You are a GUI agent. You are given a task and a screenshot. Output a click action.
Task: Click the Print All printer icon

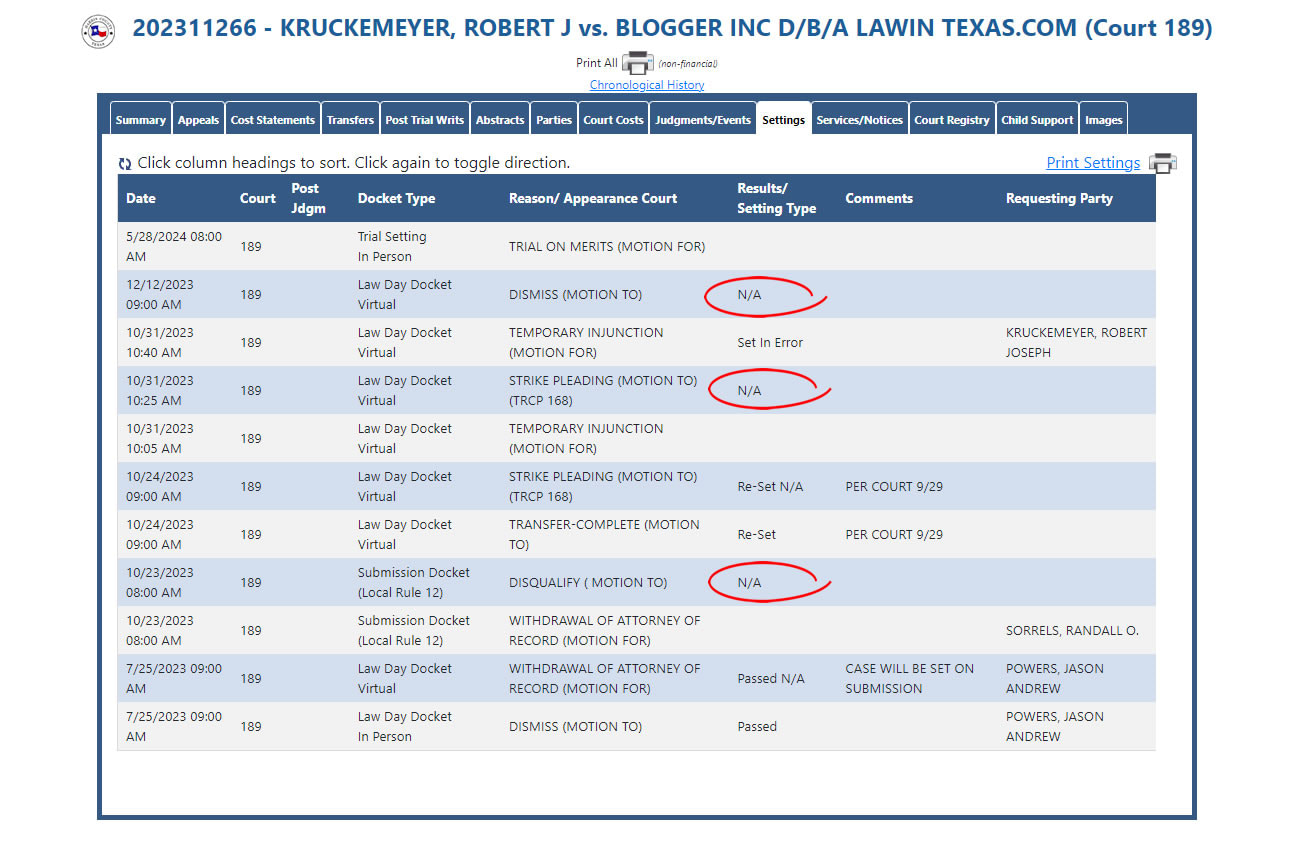coord(637,63)
